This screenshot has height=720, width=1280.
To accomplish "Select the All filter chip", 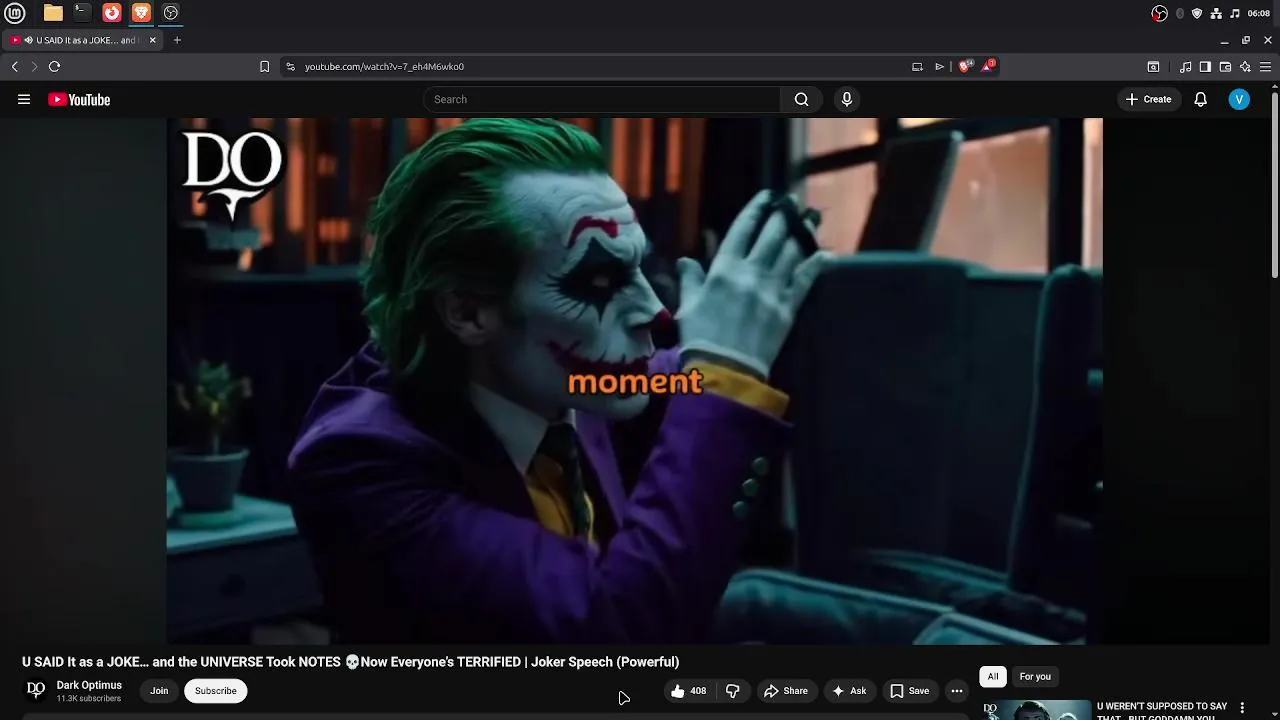I will coord(993,677).
